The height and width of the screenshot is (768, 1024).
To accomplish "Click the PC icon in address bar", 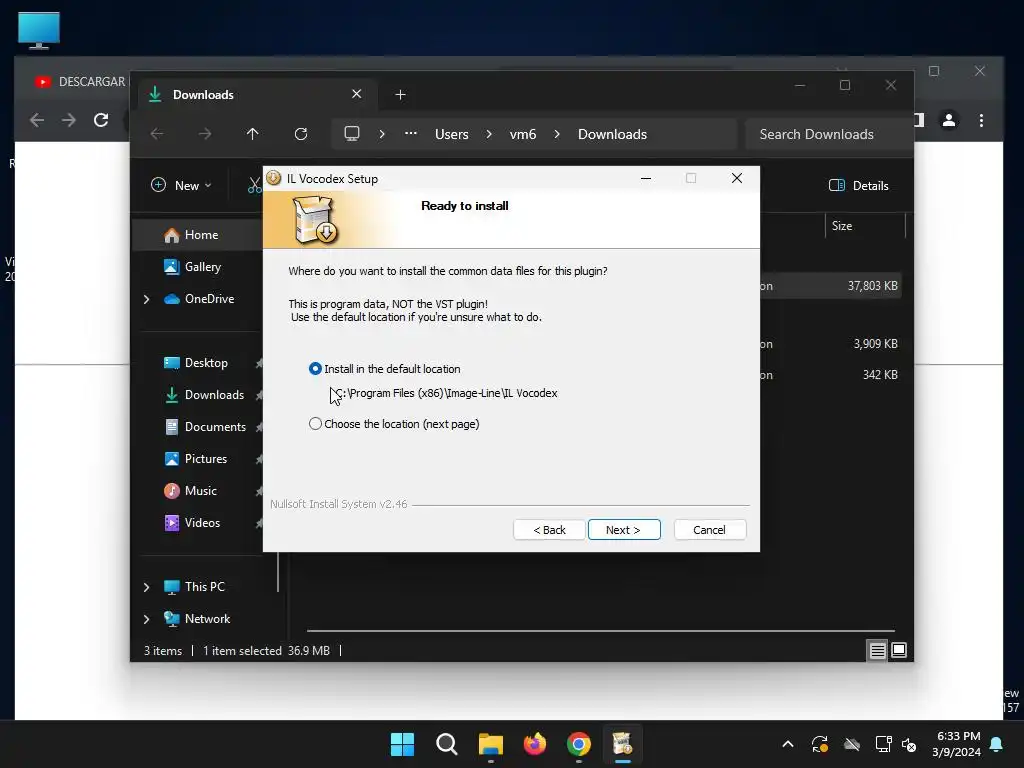I will (x=352, y=134).
